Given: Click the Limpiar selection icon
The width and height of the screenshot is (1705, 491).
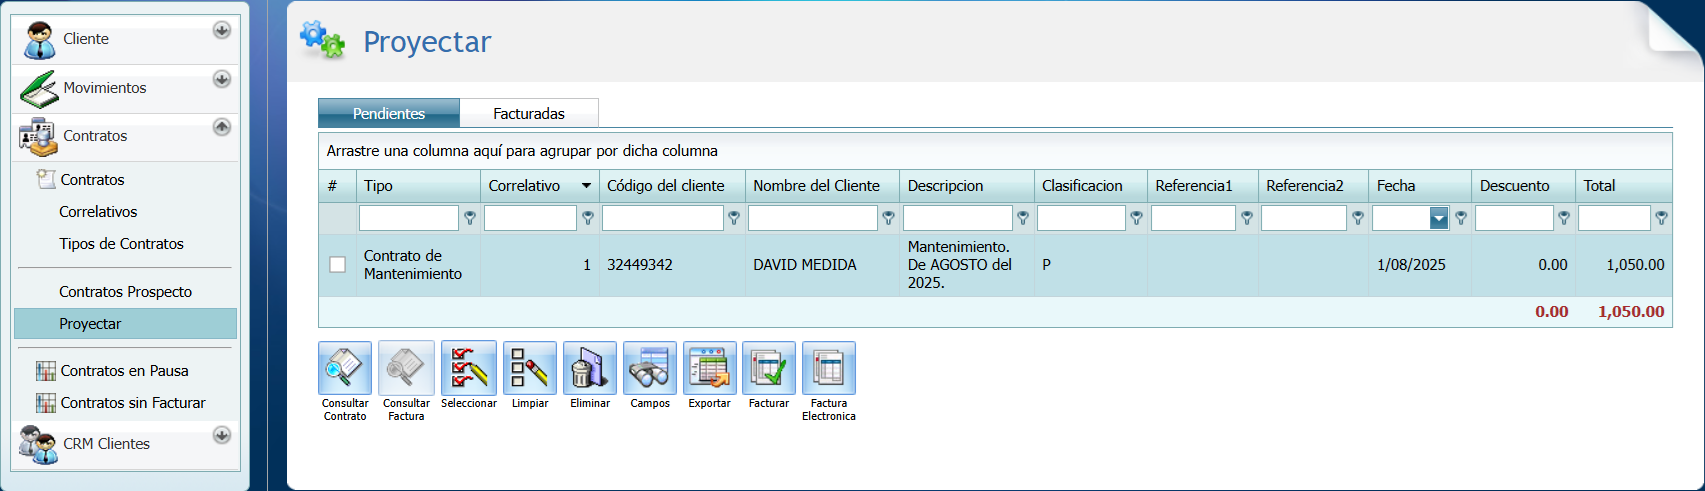Looking at the screenshot, I should (x=530, y=368).
